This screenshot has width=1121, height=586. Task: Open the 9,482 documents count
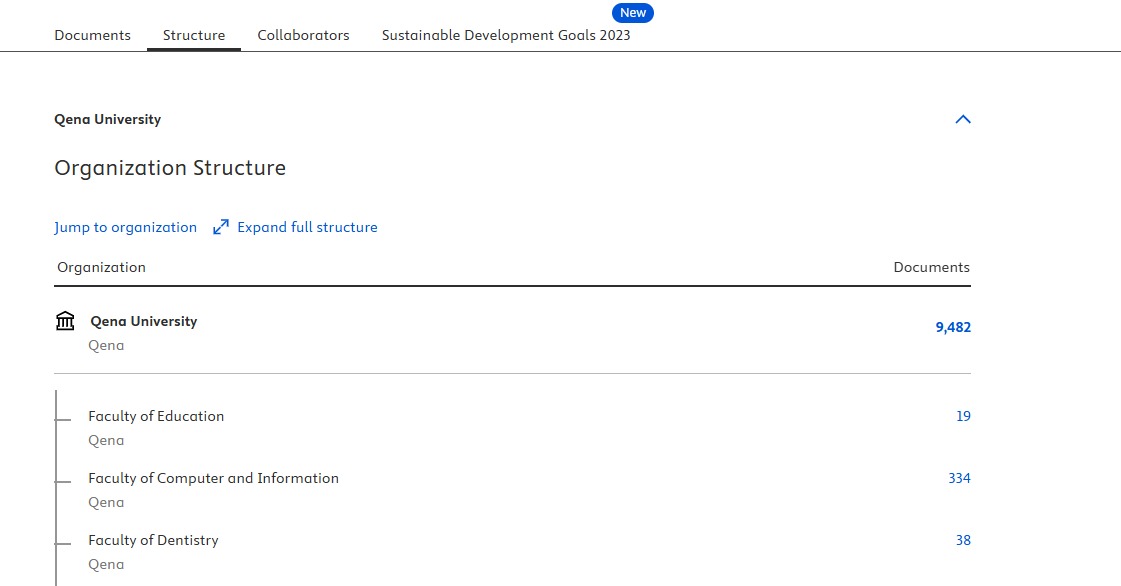(x=952, y=327)
